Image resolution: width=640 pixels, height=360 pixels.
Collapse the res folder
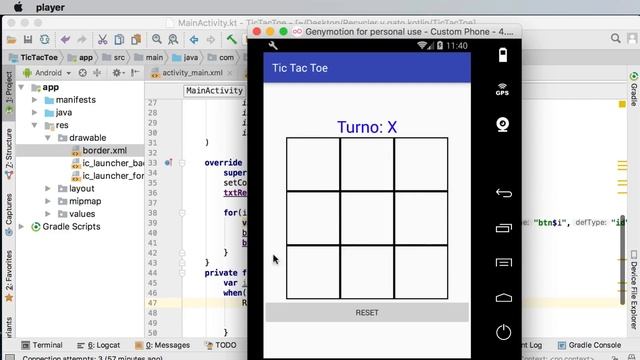click(x=35, y=125)
